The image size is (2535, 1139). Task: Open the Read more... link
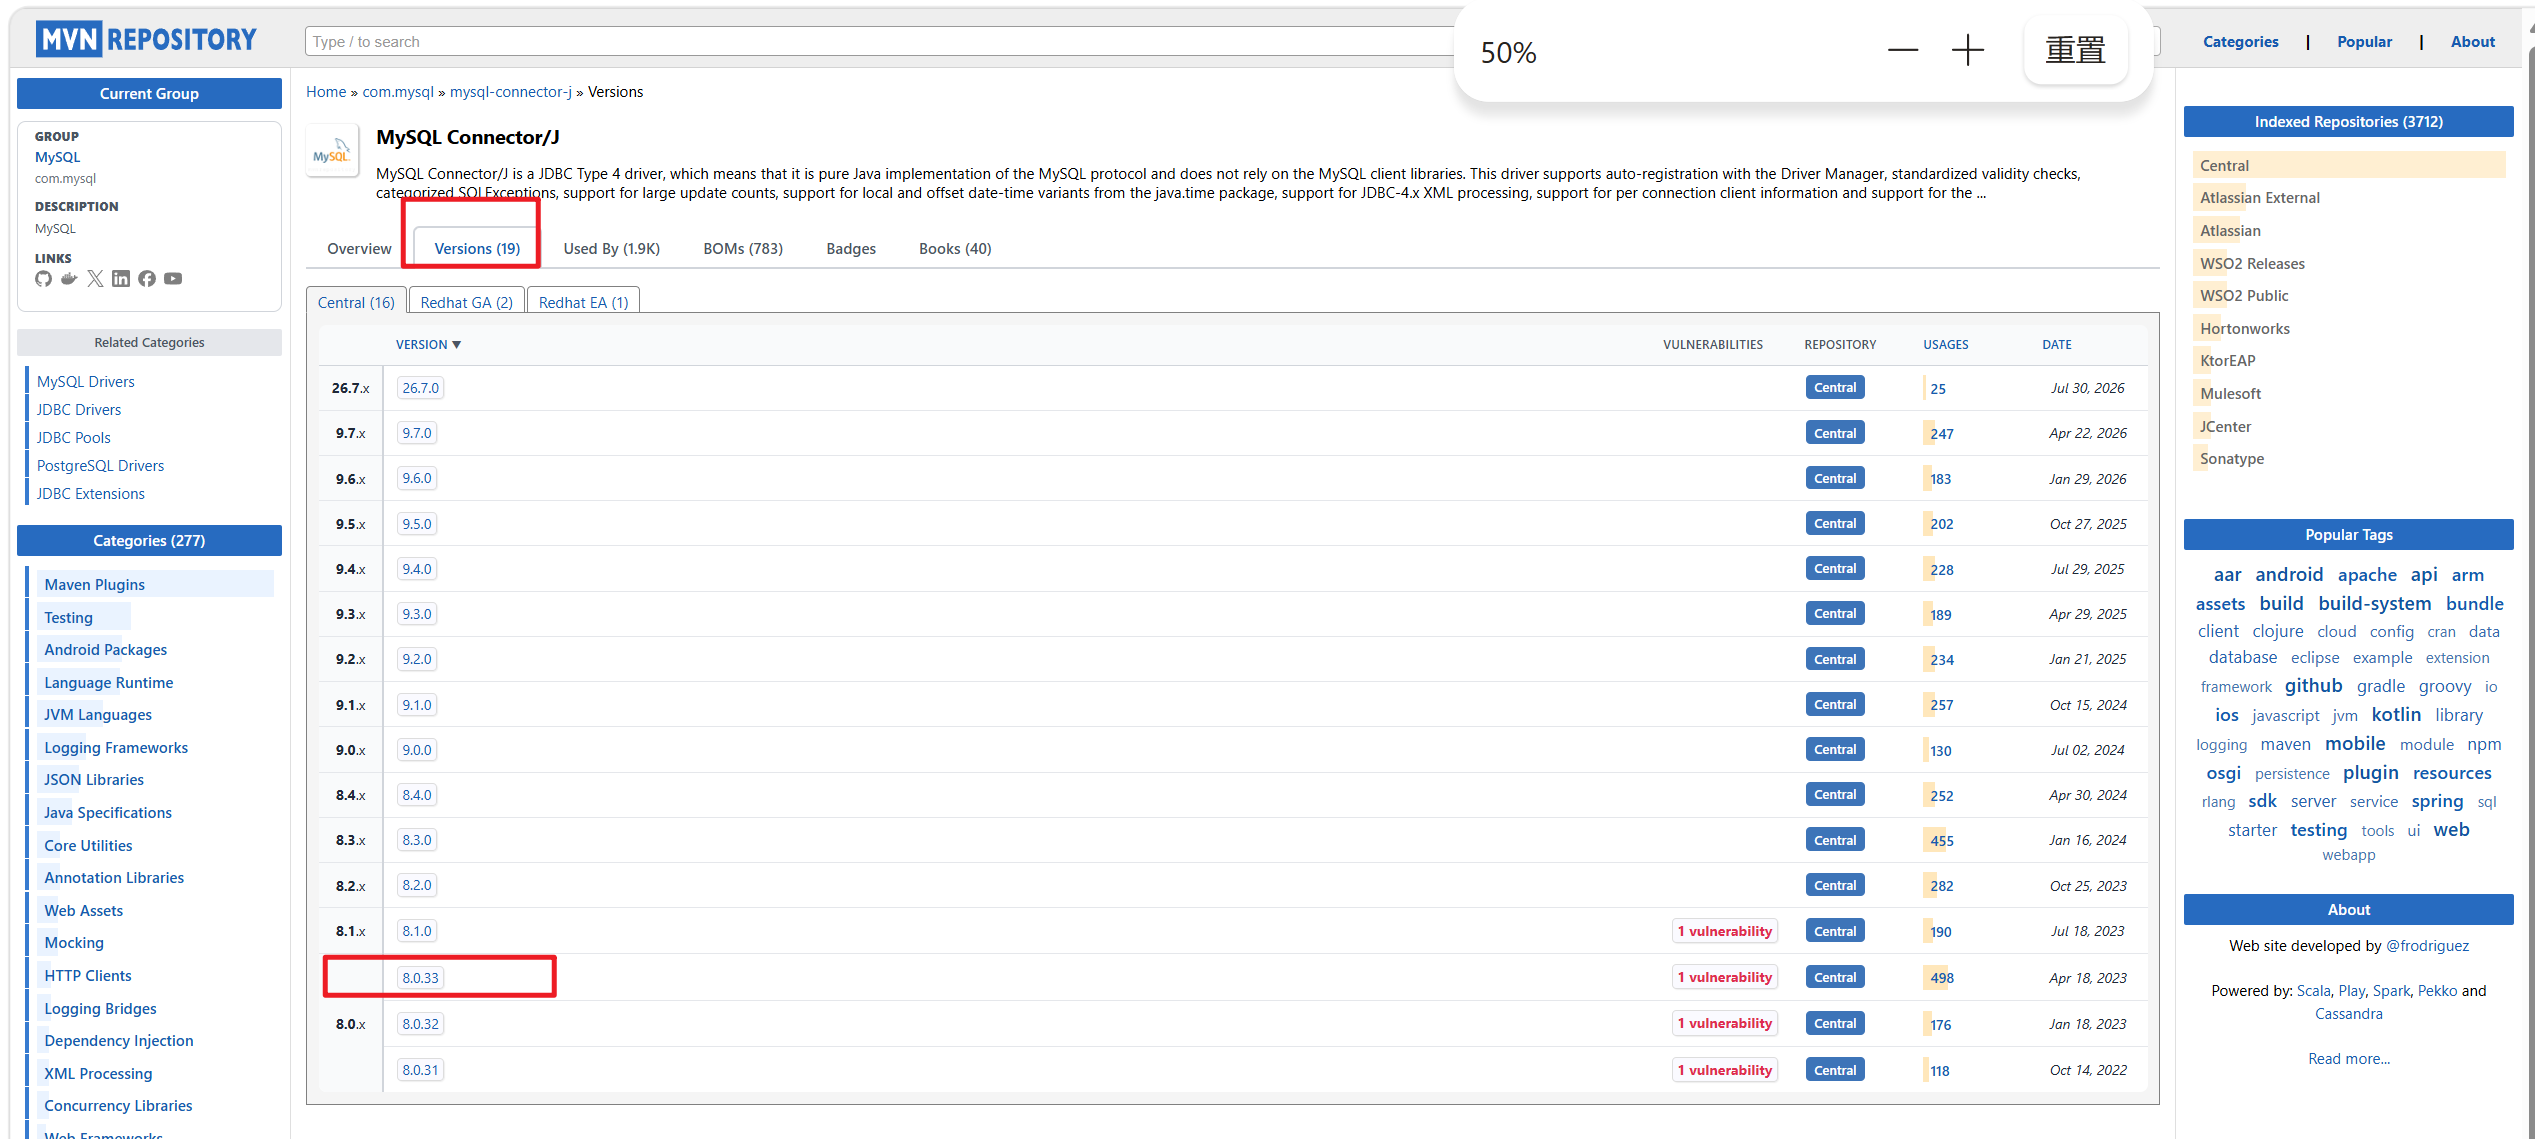2348,1059
